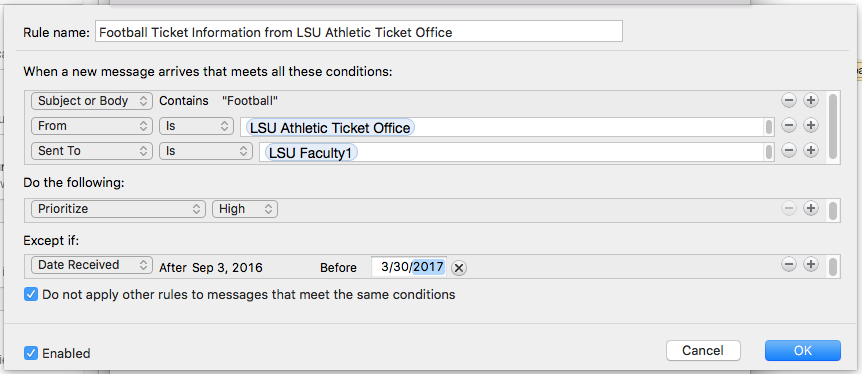Add condition after Subject or Body row
The width and height of the screenshot is (862, 374).
[x=811, y=101]
